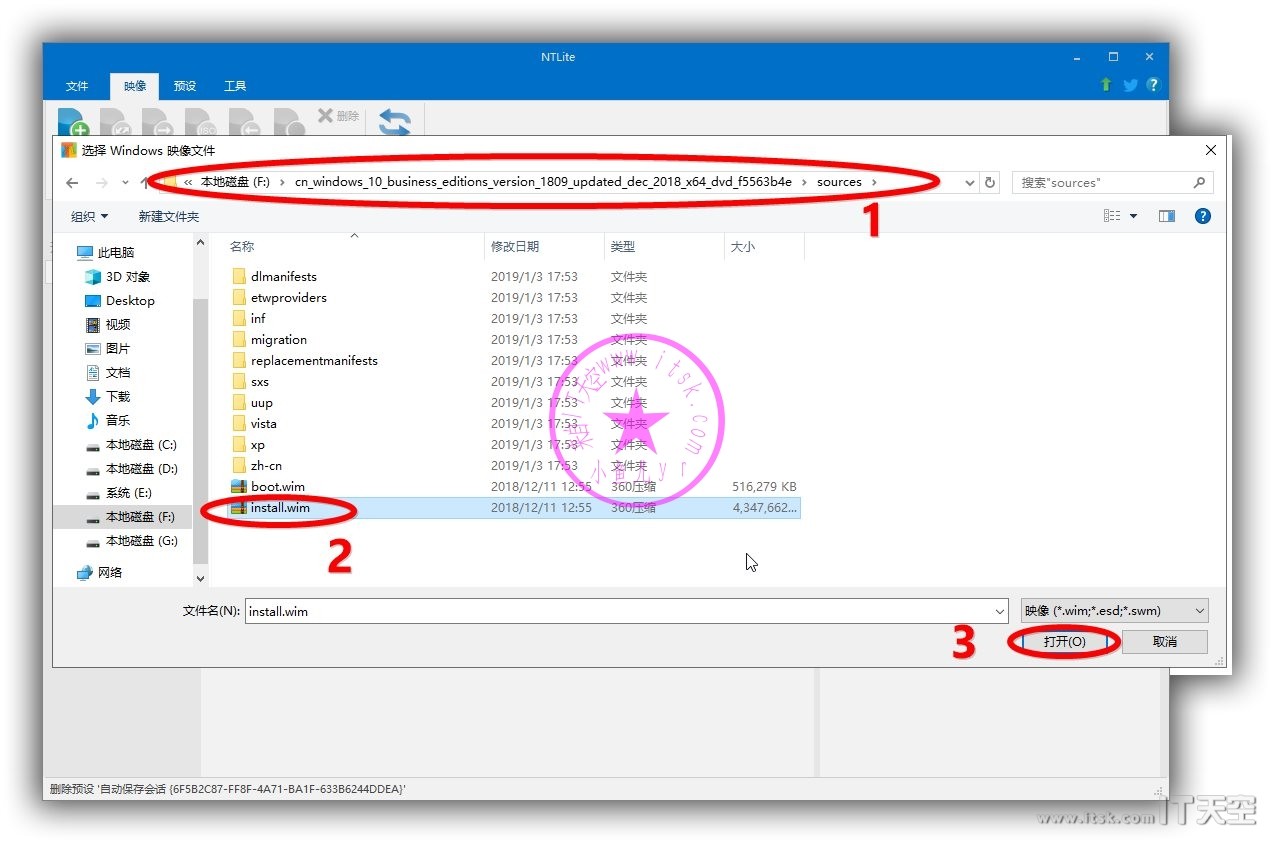This screenshot has height=843, width=1274.
Task: Select 本地磁盘 (G:) drive
Action: tap(131, 541)
